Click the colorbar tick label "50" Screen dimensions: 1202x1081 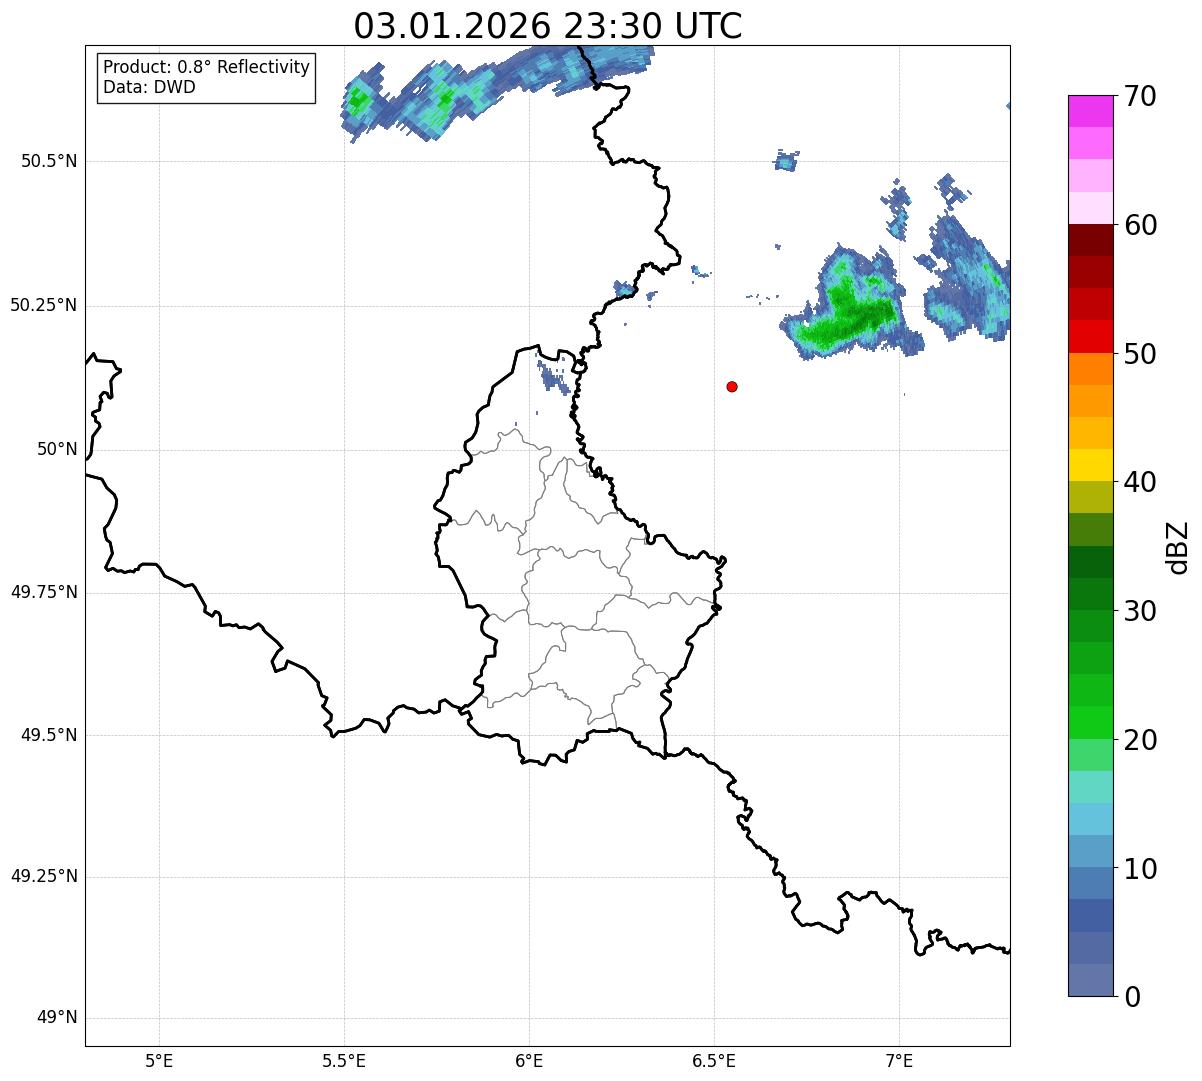coord(1140,354)
